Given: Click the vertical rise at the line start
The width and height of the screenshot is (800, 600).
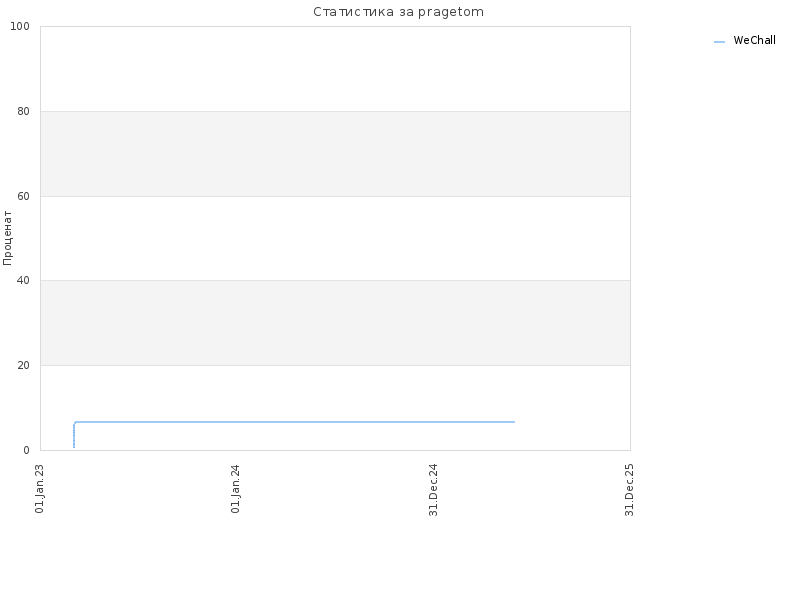Looking at the screenshot, I should 74,436.
